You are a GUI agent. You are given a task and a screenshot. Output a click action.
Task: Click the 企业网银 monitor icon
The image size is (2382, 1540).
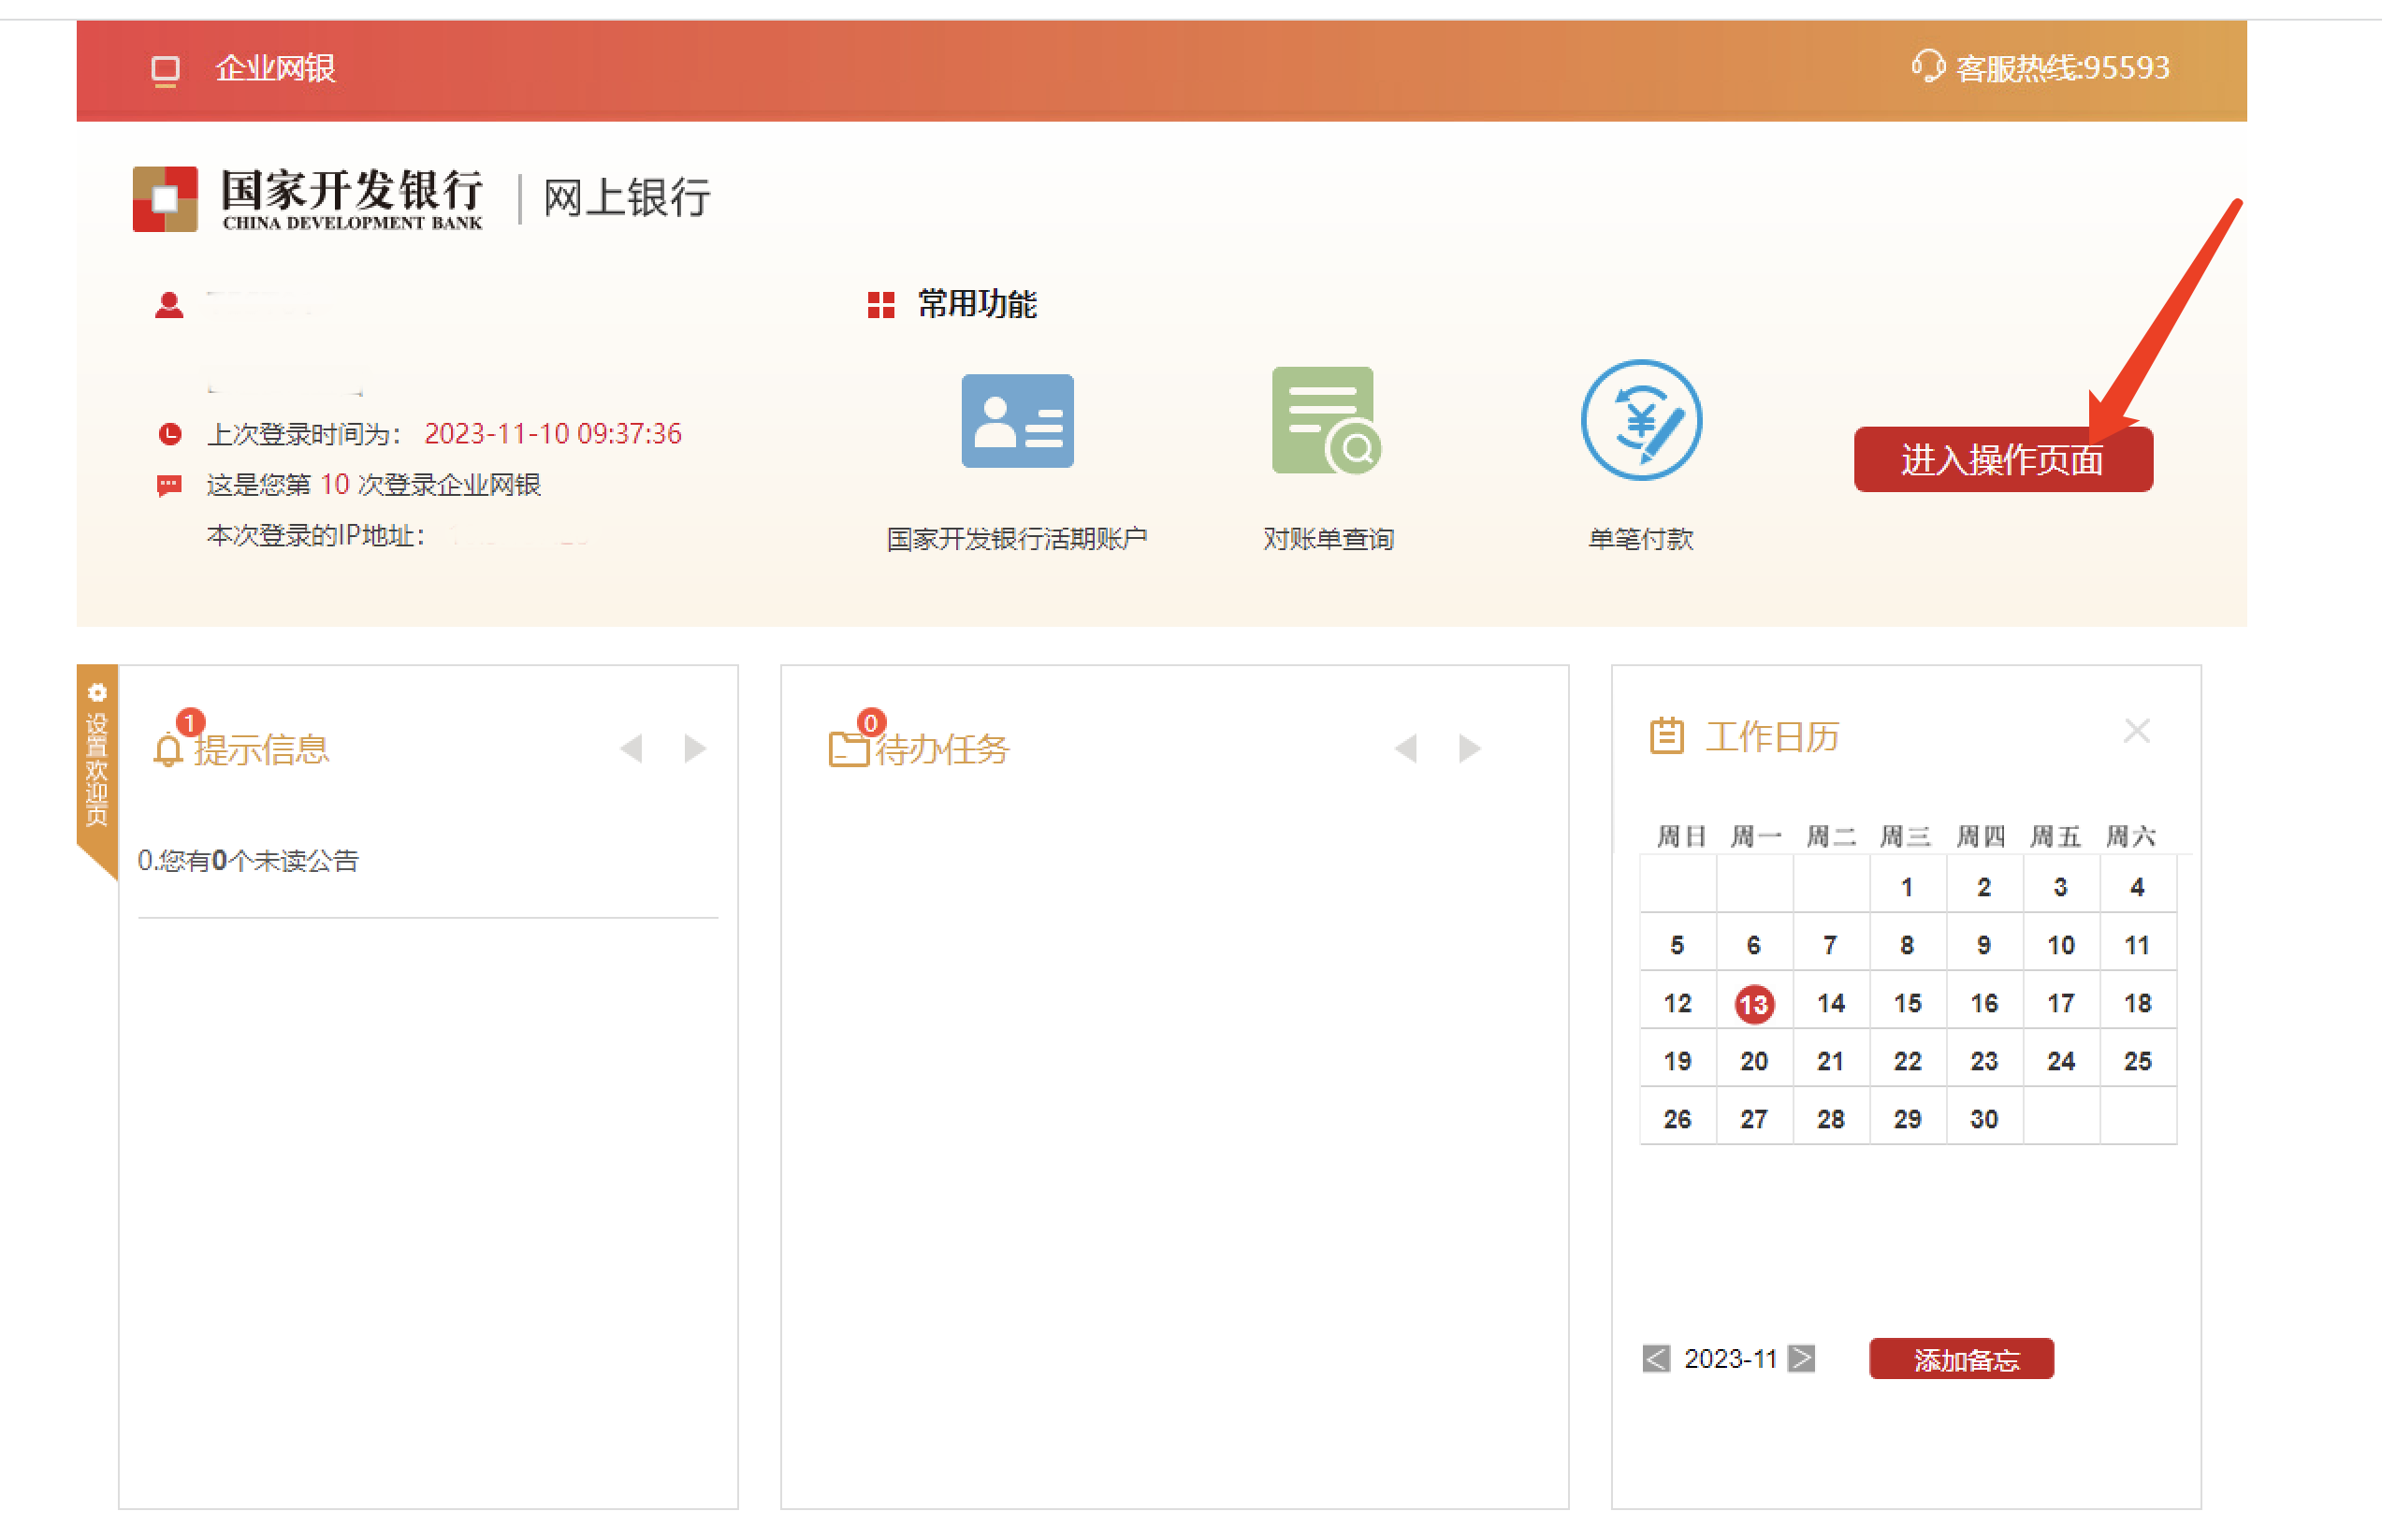coord(165,70)
